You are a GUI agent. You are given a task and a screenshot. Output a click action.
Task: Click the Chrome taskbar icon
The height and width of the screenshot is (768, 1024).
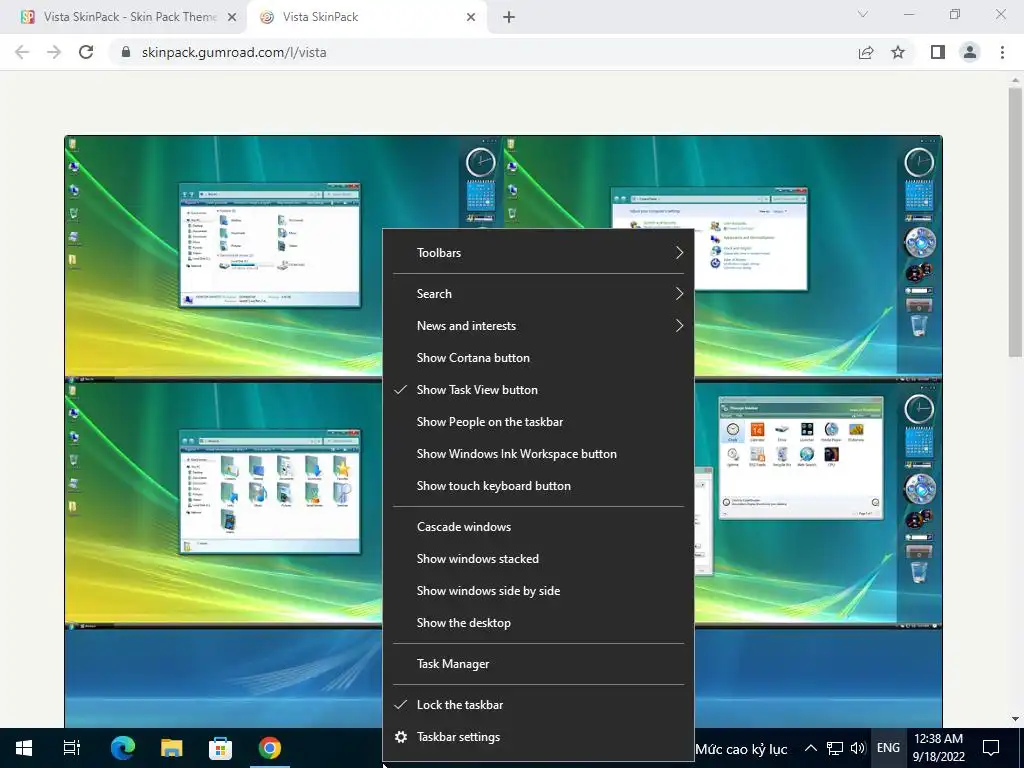(x=269, y=748)
